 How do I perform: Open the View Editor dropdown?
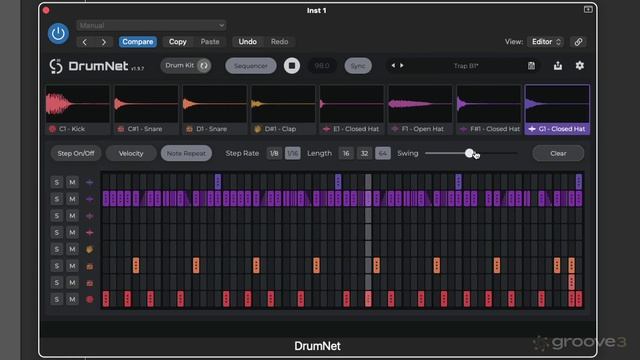coord(546,42)
